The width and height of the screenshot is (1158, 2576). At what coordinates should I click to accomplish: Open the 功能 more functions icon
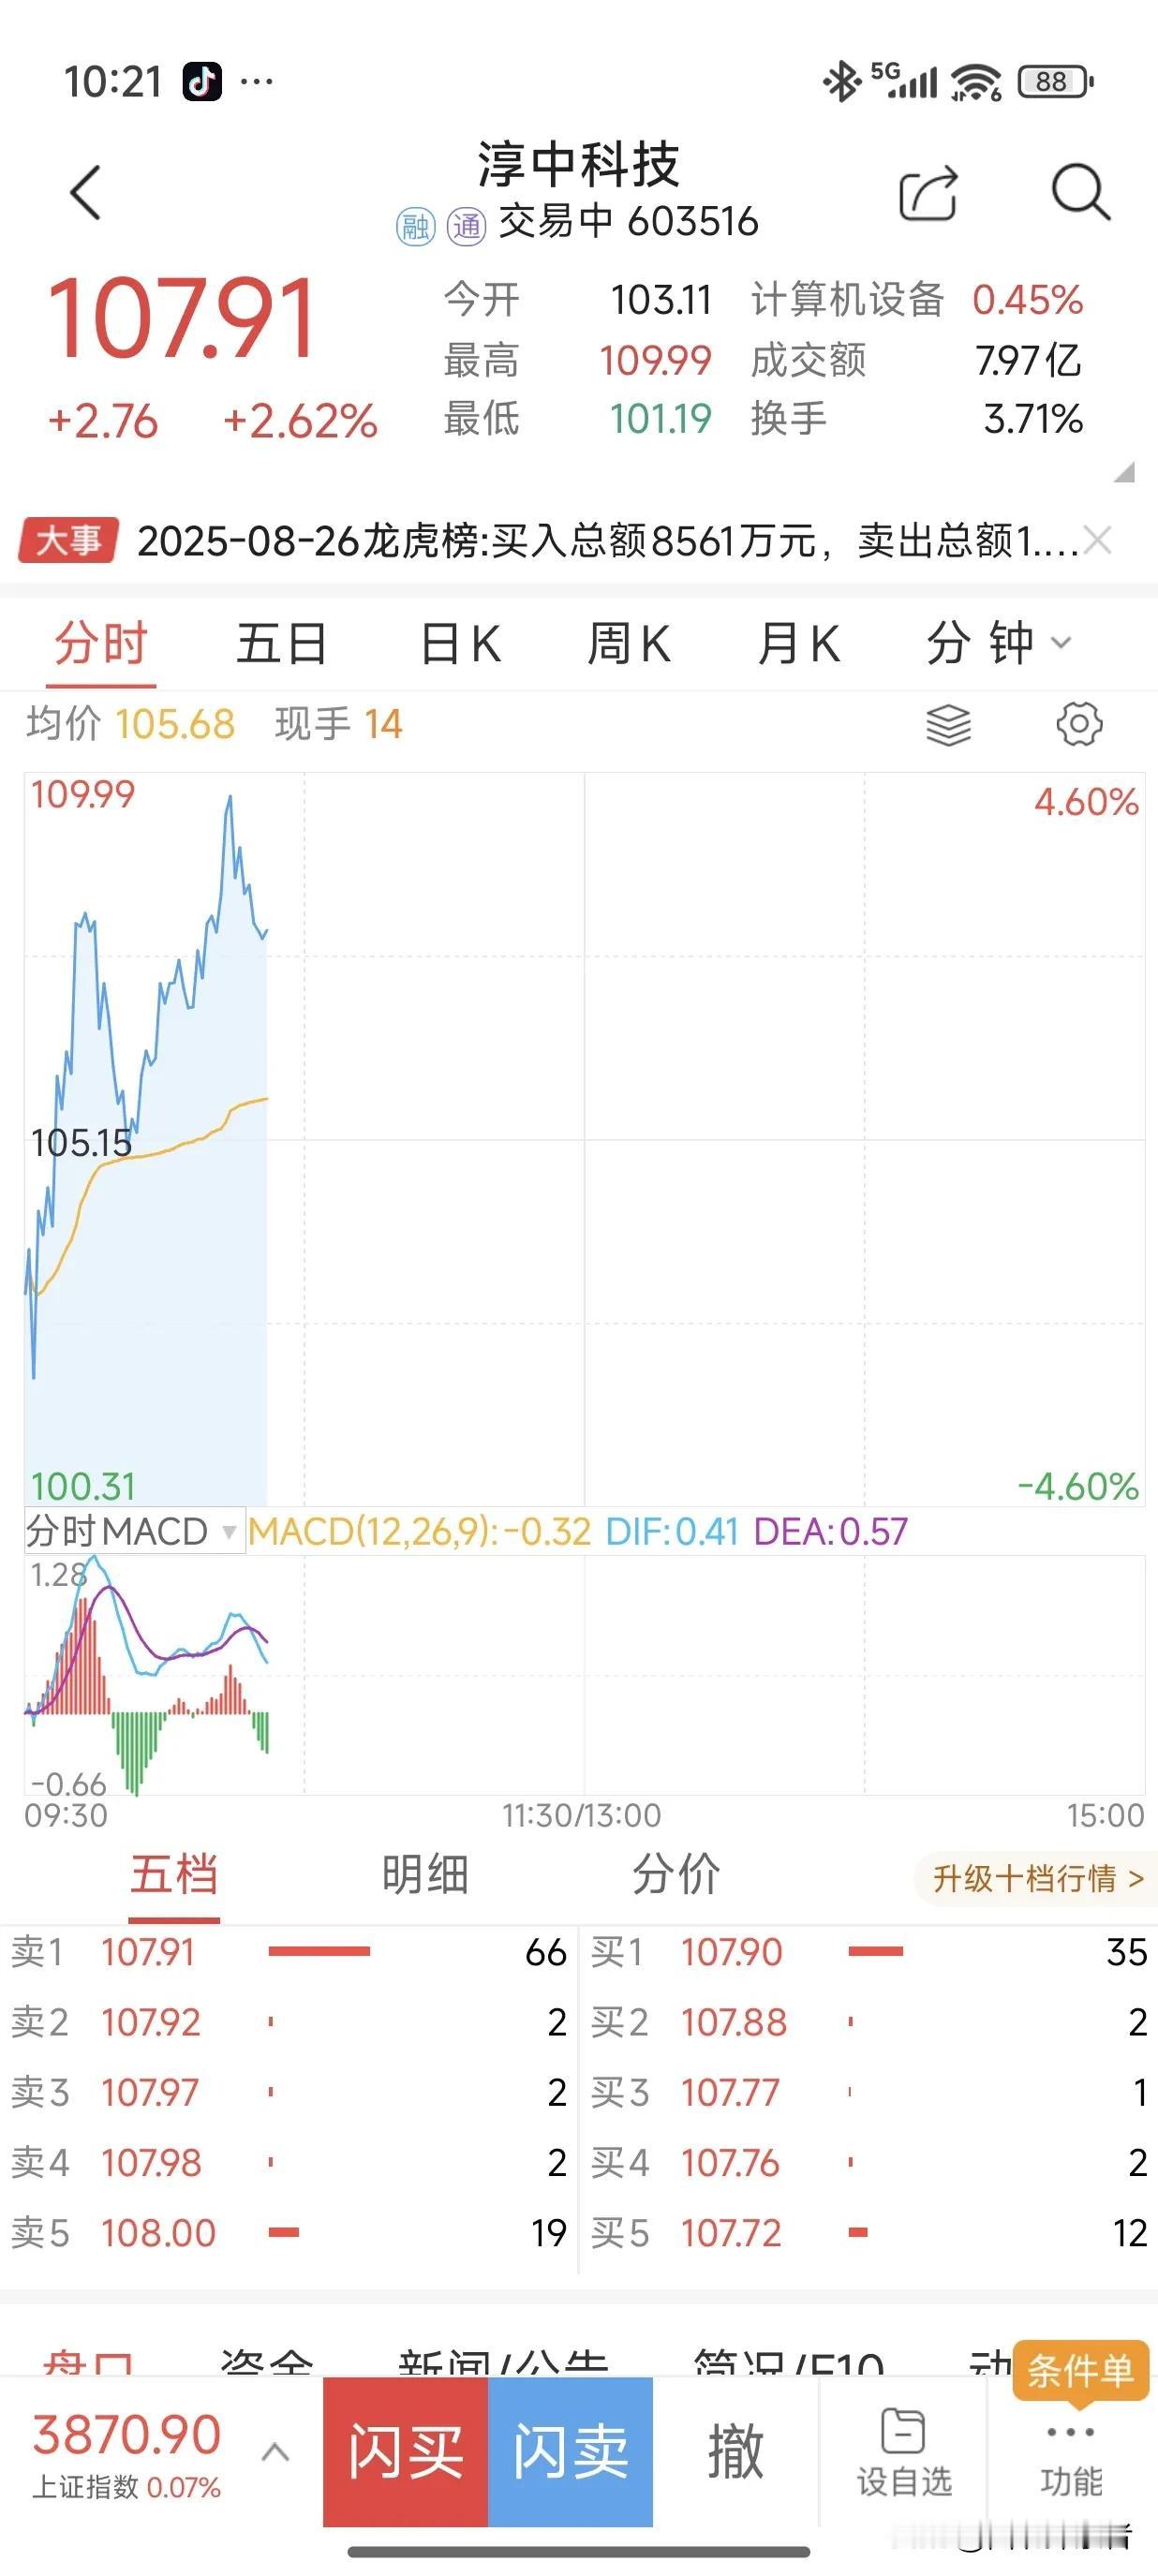click(x=1071, y=2456)
